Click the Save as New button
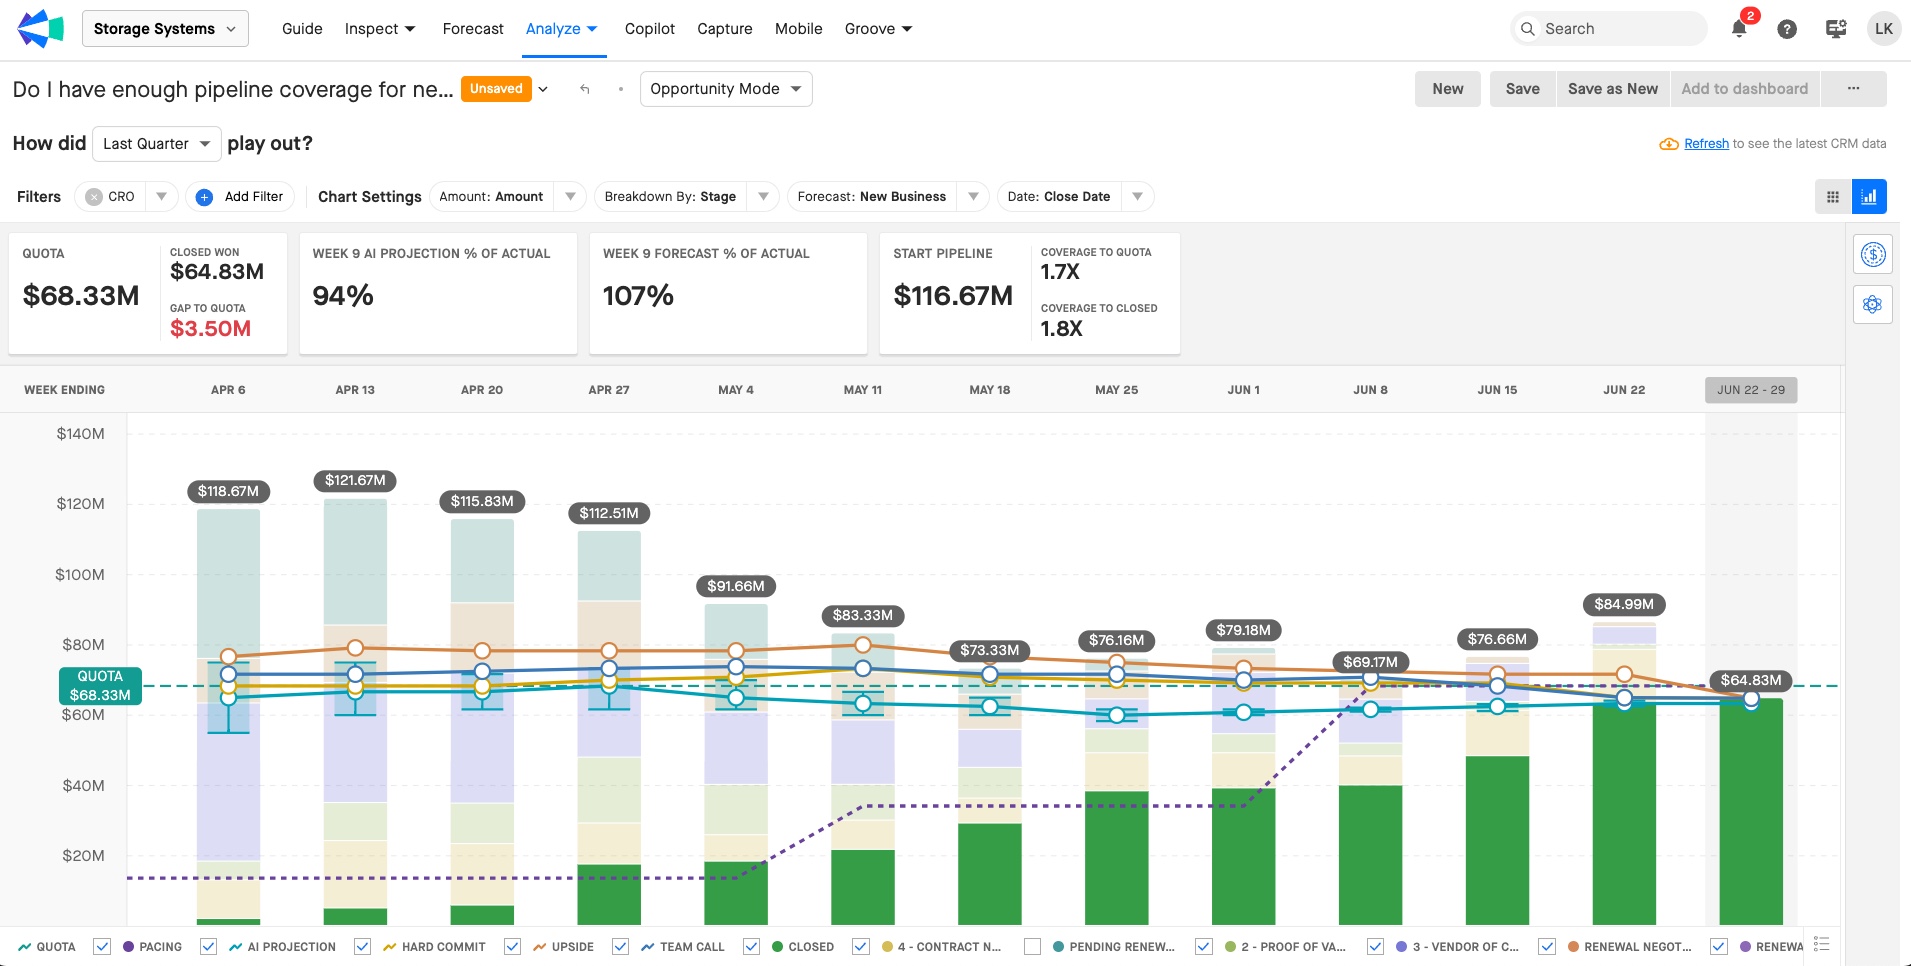The height and width of the screenshot is (966, 1911). tap(1612, 89)
